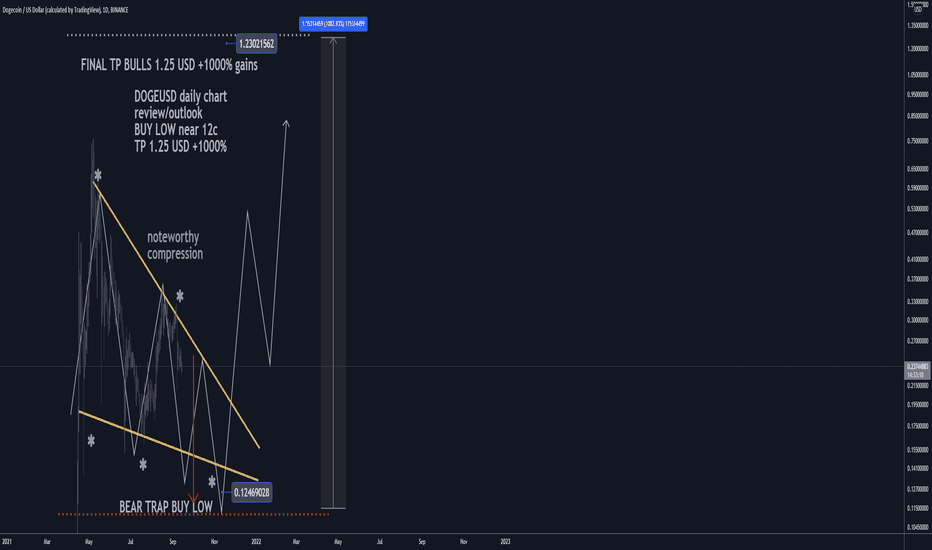Click the 0.12469028 price label

(x=251, y=492)
